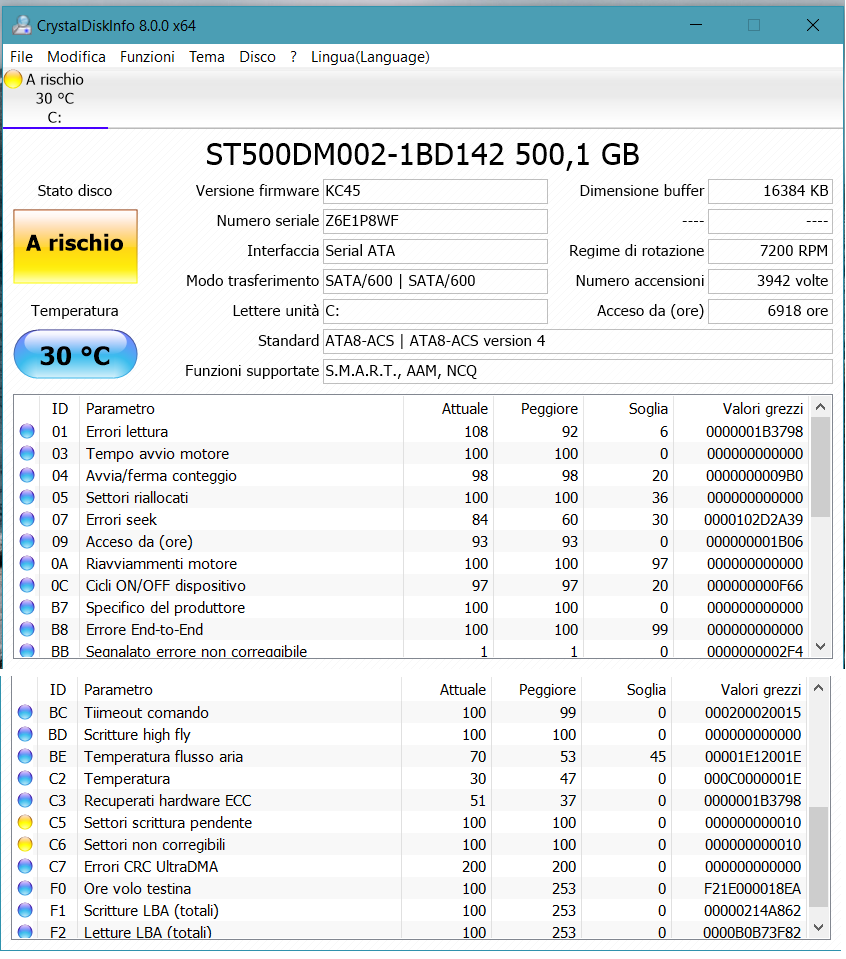The height and width of the screenshot is (959, 846).
Task: Click the down arrow of lower SMART list scrollbar
Action: tap(818, 928)
